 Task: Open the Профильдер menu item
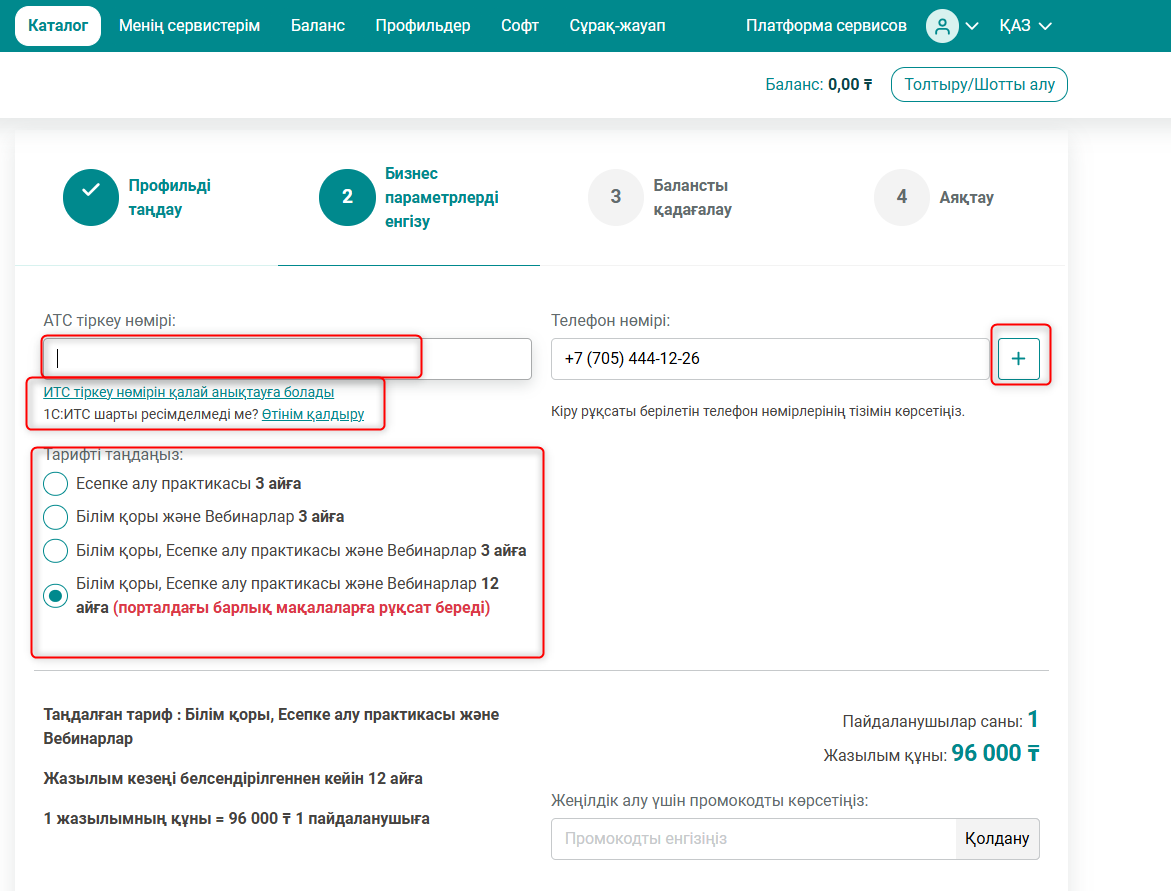(x=423, y=26)
